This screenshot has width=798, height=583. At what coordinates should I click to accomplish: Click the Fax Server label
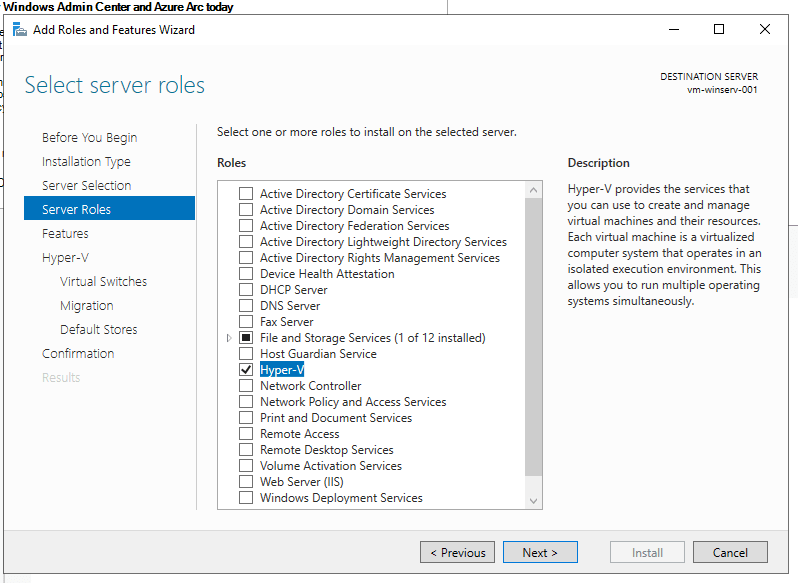pyautogui.click(x=287, y=322)
